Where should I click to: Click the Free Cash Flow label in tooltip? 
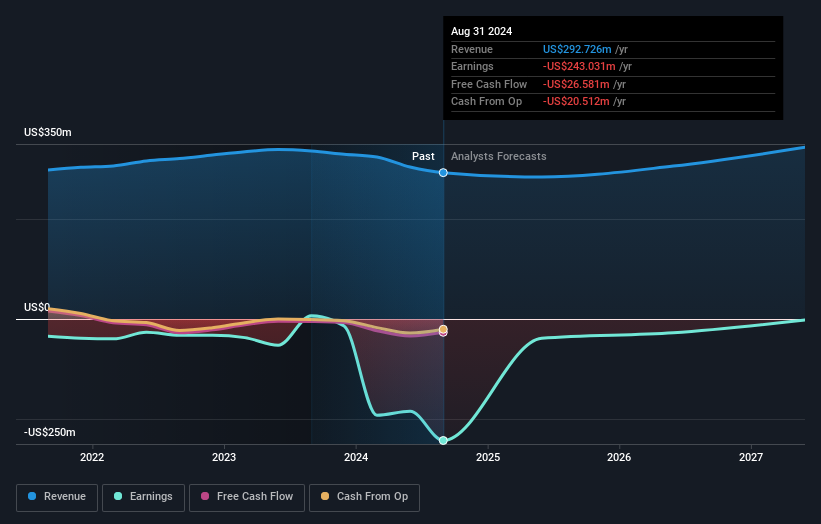click(x=489, y=84)
